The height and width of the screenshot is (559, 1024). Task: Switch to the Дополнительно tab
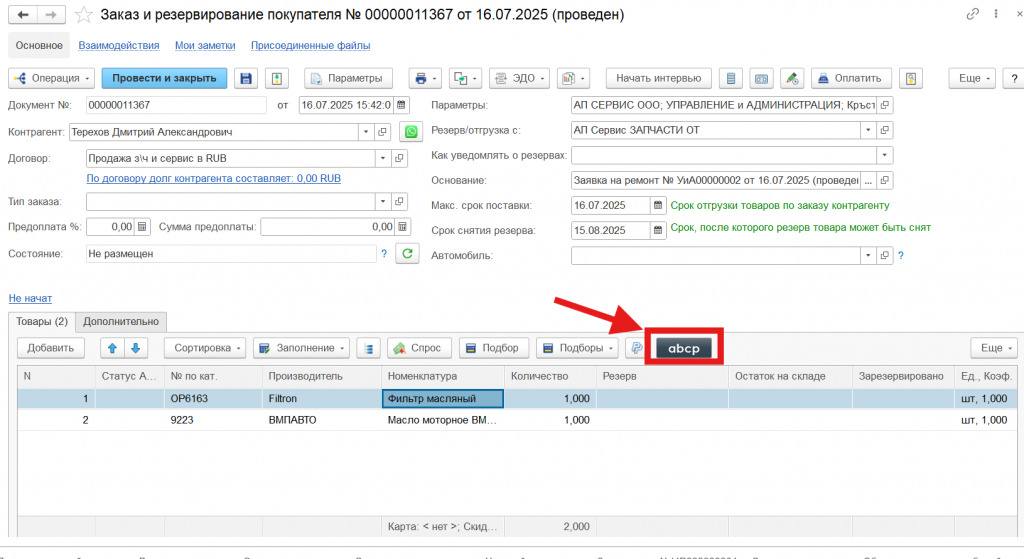pos(121,322)
